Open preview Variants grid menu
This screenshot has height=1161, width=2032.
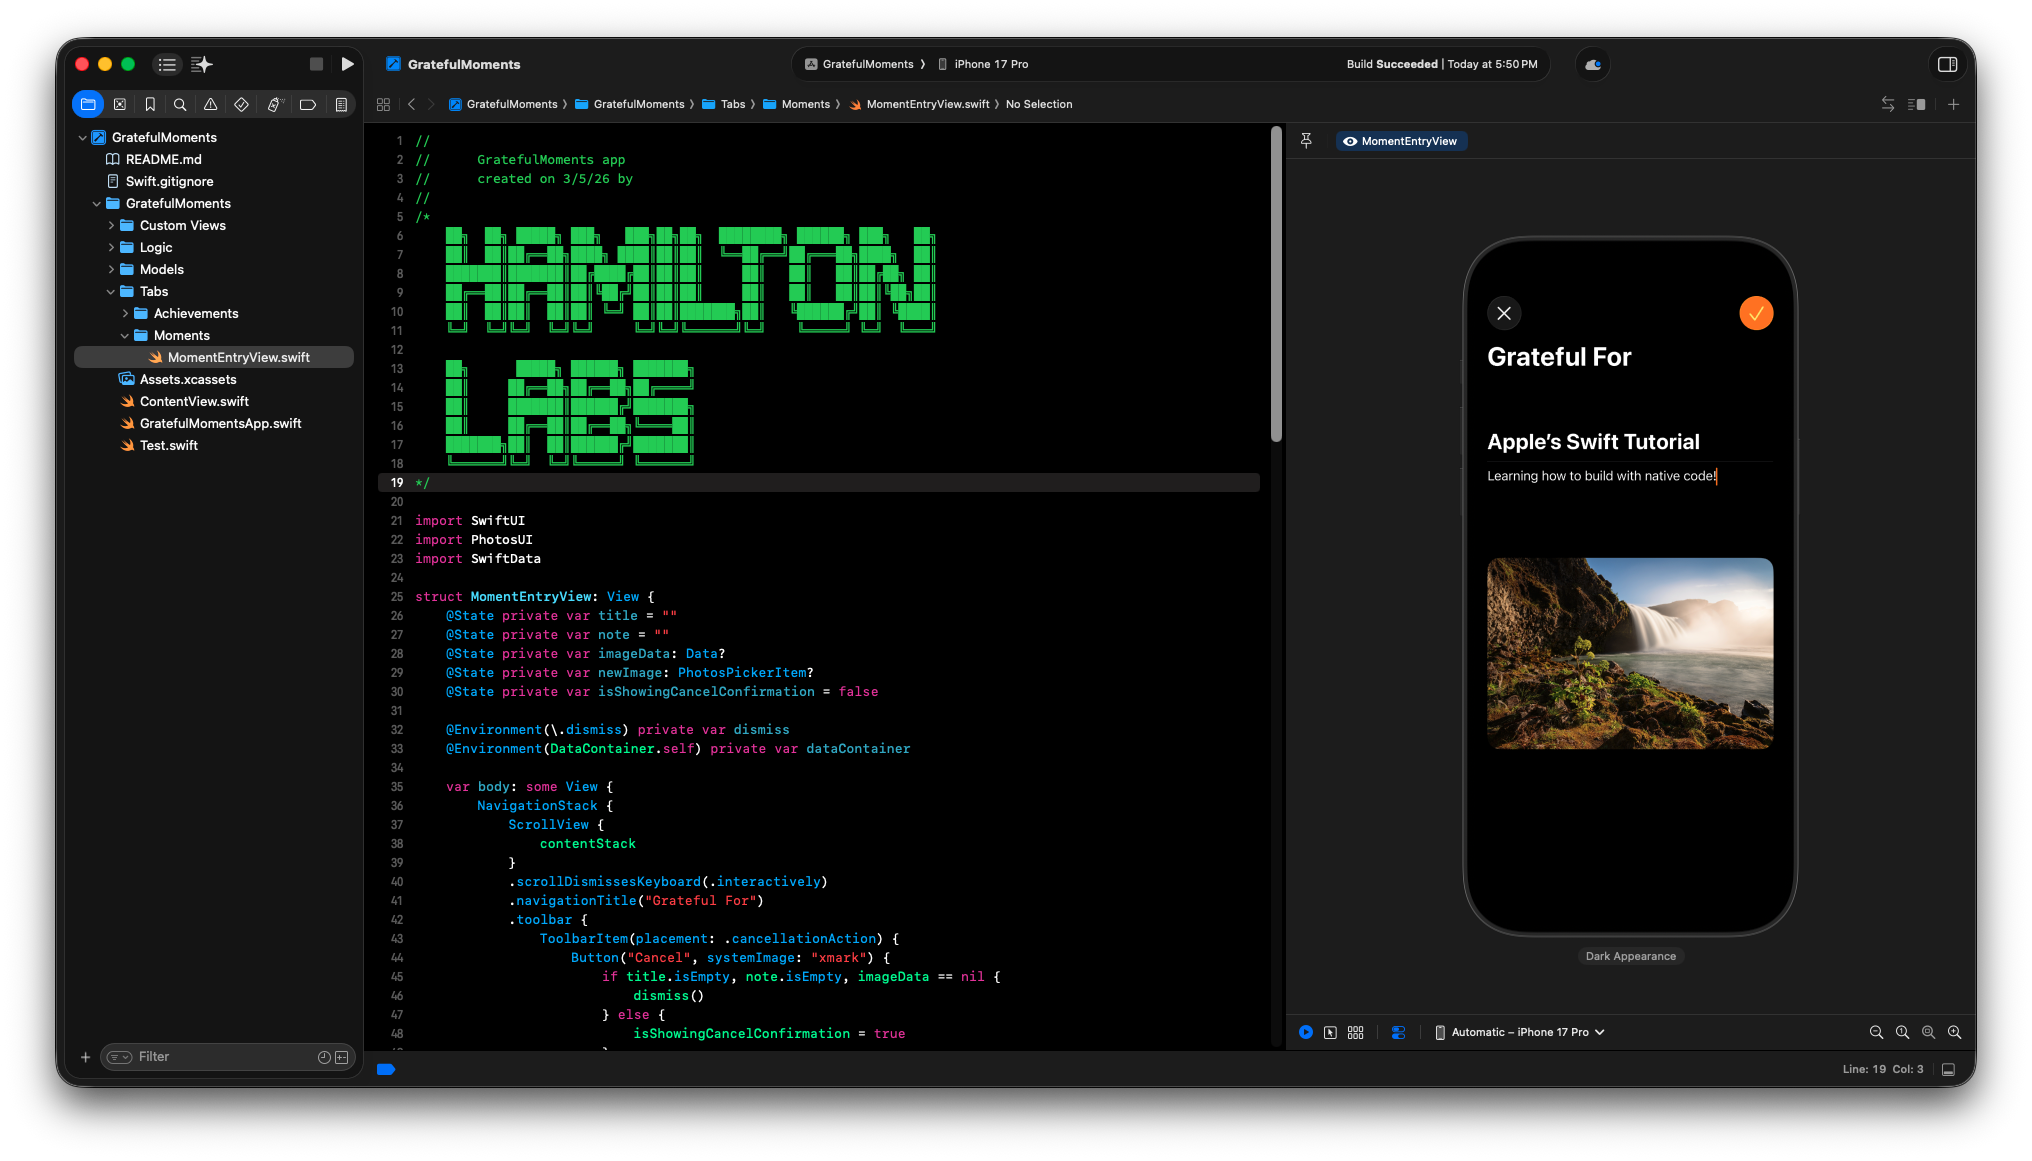click(1355, 1032)
